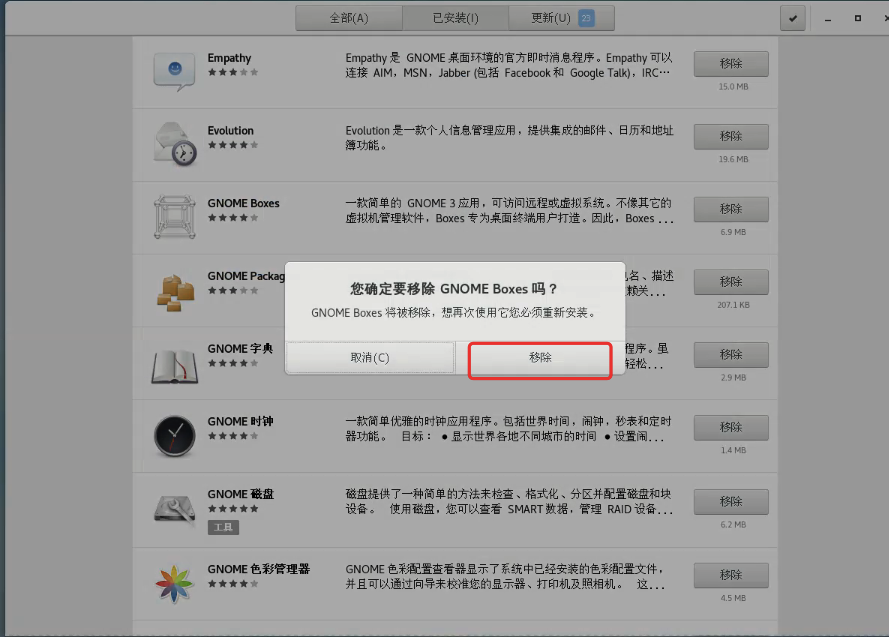
Task: Remove Empathy using its 移除 button
Action: click(x=731, y=63)
